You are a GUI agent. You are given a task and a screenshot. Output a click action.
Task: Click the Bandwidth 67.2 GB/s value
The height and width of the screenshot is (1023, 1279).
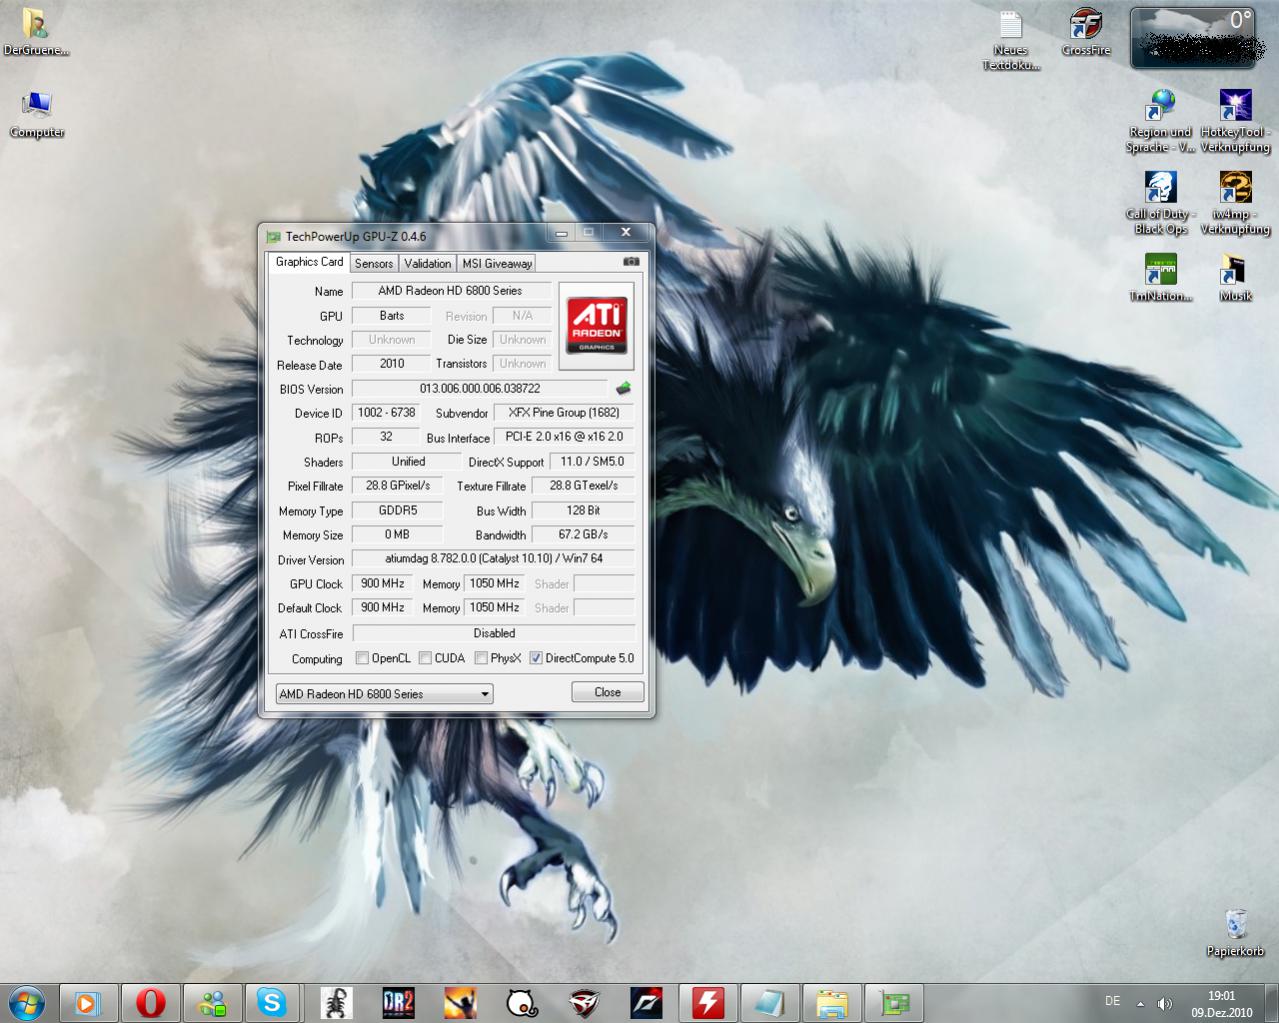point(583,535)
